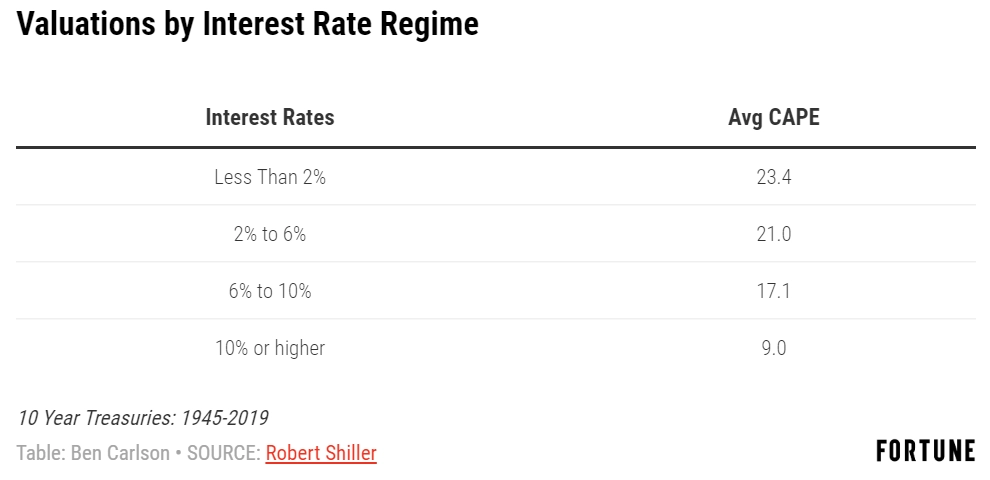Click the Valuations by Interest Rate Regime title
The image size is (990, 480).
[248, 24]
